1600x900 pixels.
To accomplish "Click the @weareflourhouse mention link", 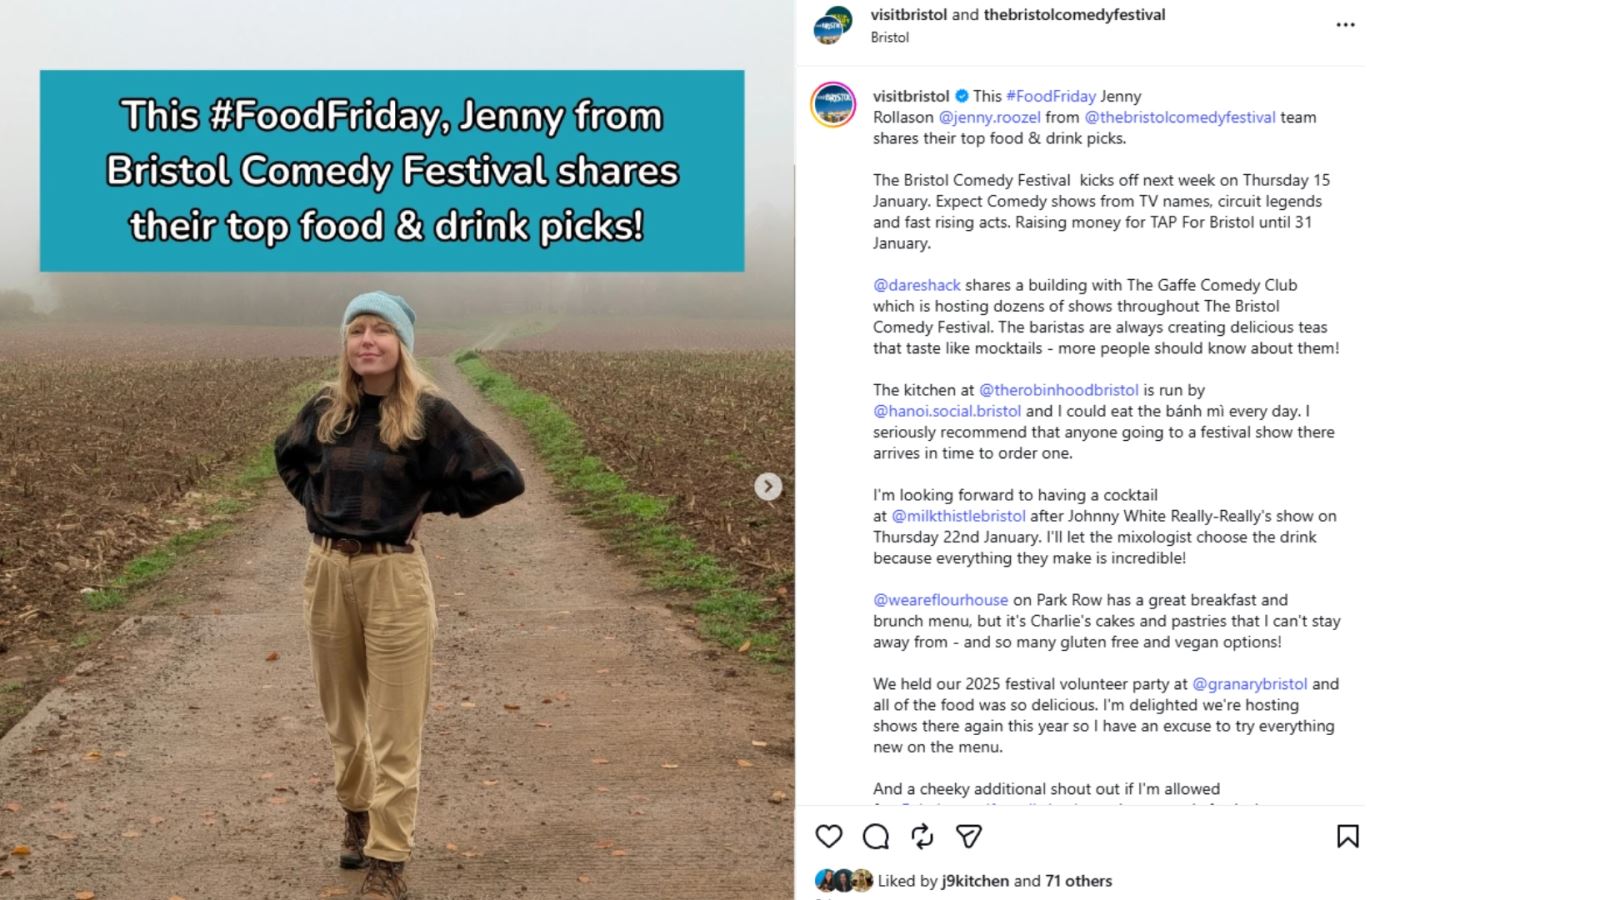I will point(940,600).
